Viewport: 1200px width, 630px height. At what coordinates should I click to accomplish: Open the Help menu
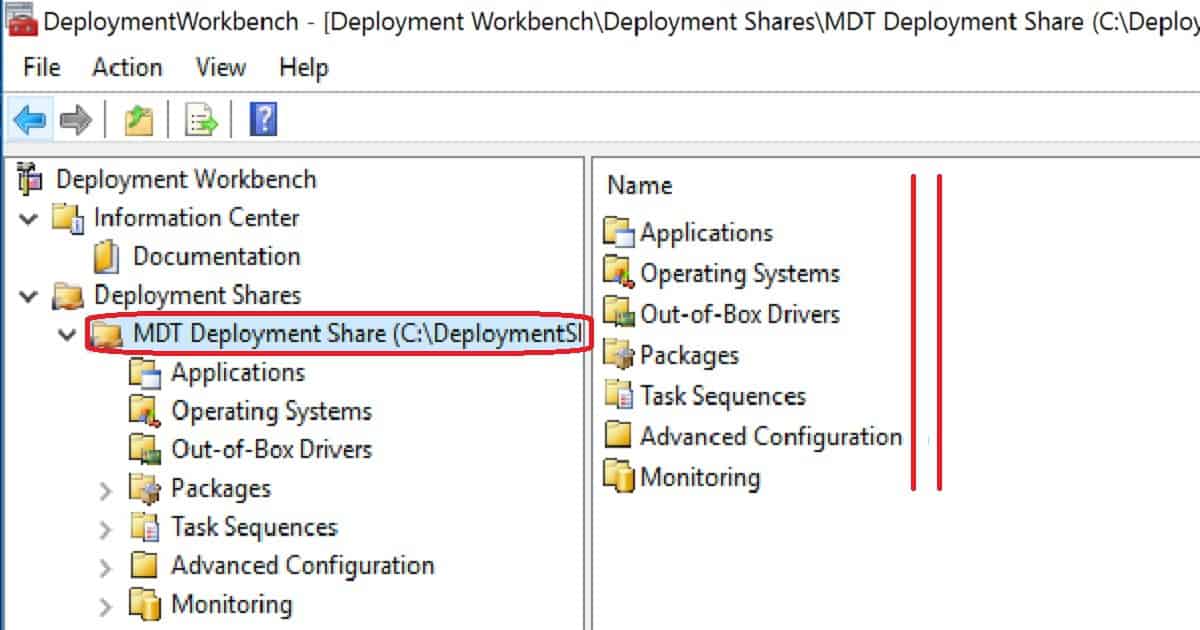pos(303,68)
